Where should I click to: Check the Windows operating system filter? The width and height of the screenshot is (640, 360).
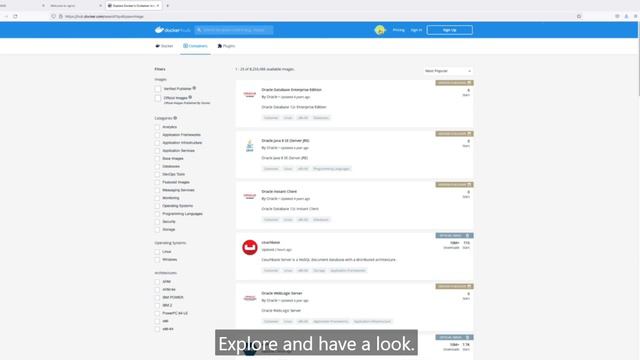pyautogui.click(x=158, y=260)
